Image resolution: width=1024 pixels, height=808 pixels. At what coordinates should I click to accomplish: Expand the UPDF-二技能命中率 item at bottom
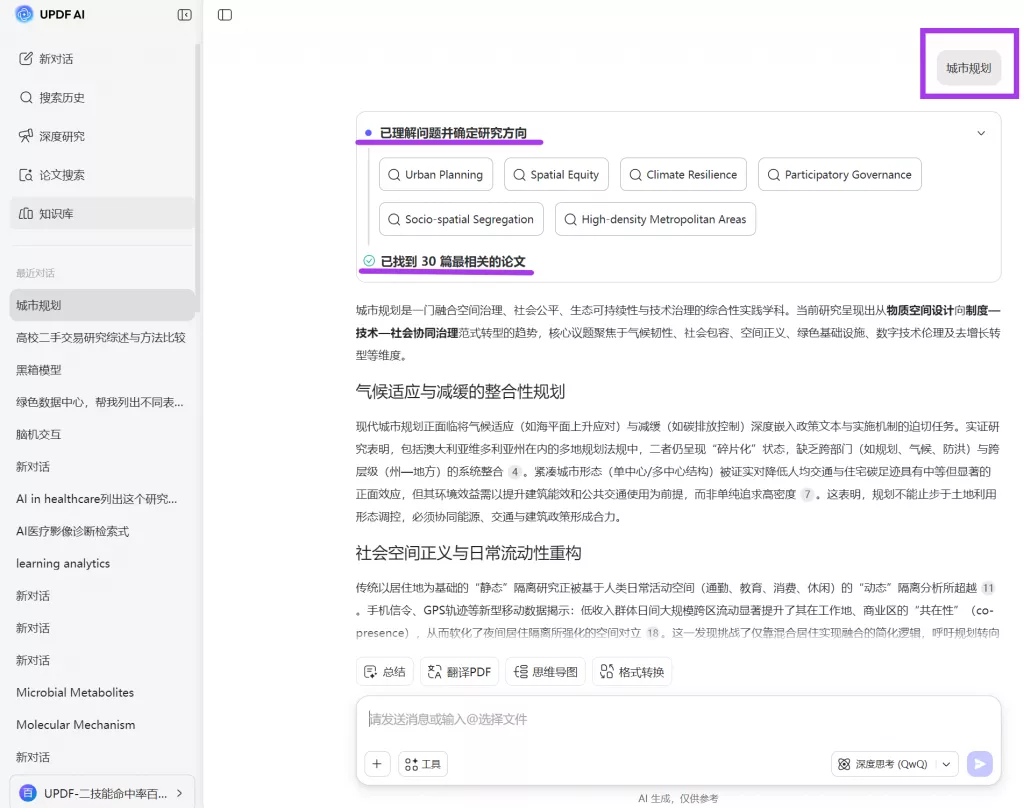[x=182, y=792]
